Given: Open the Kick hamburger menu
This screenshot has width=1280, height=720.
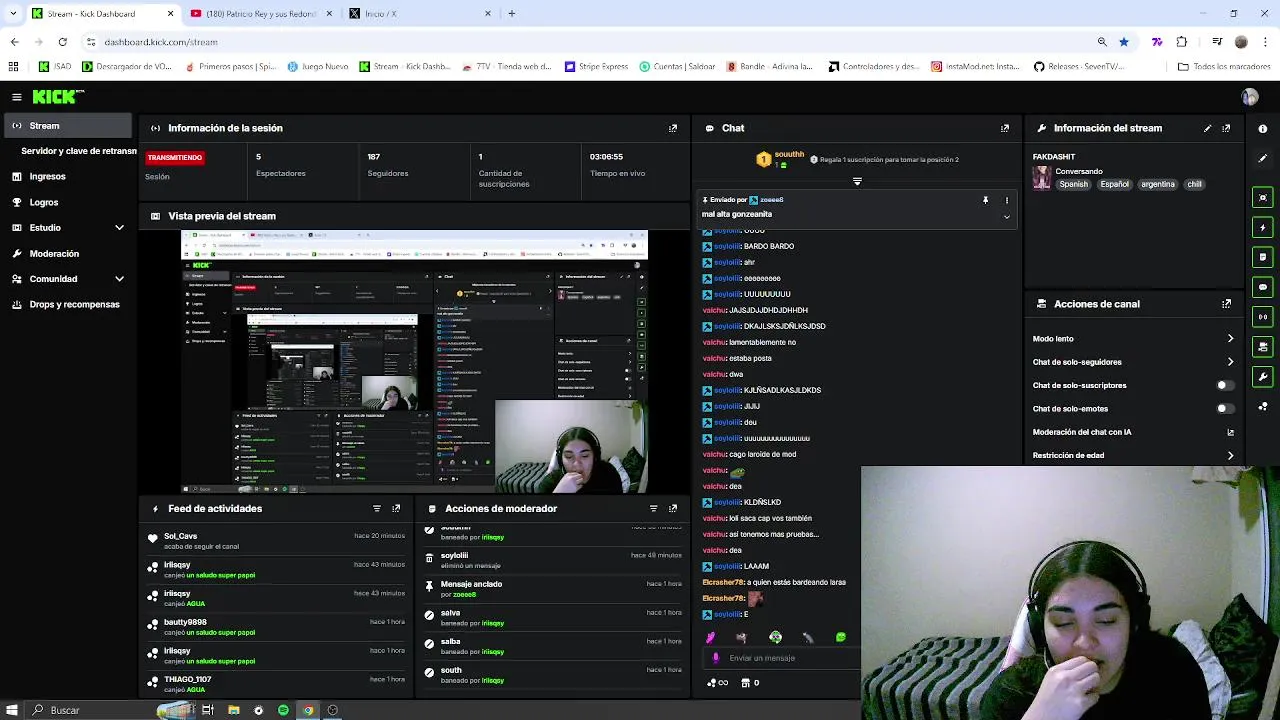Looking at the screenshot, I should [x=17, y=97].
